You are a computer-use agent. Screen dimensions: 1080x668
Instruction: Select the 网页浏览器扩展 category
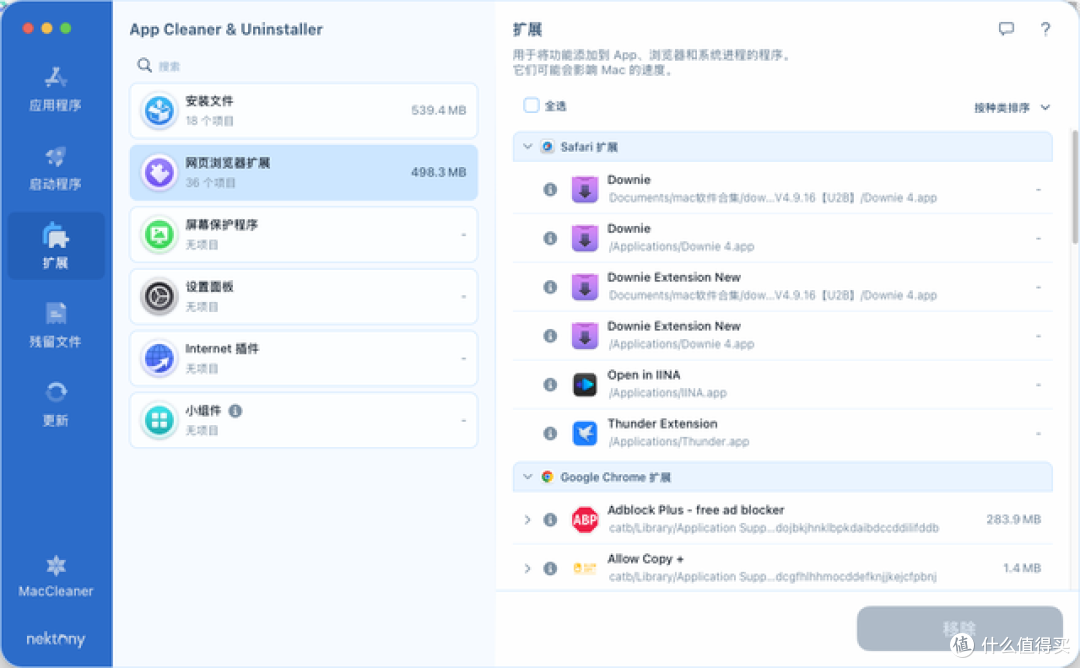point(303,172)
